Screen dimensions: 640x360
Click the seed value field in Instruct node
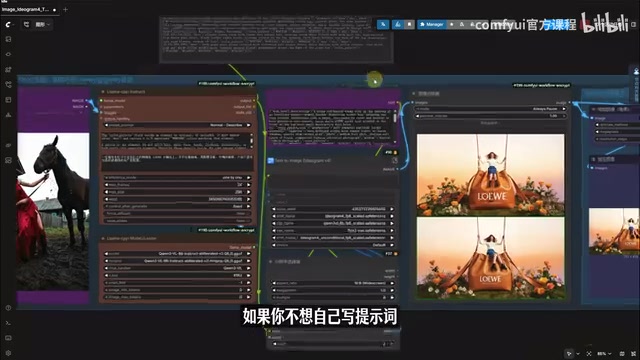pyautogui.click(x=178, y=199)
